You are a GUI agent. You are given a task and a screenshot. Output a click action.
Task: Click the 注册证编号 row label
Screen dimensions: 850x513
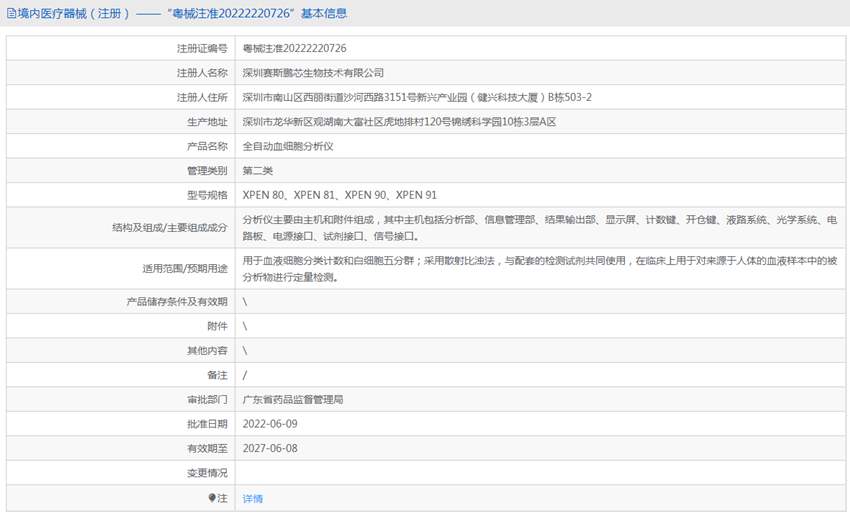coord(202,48)
